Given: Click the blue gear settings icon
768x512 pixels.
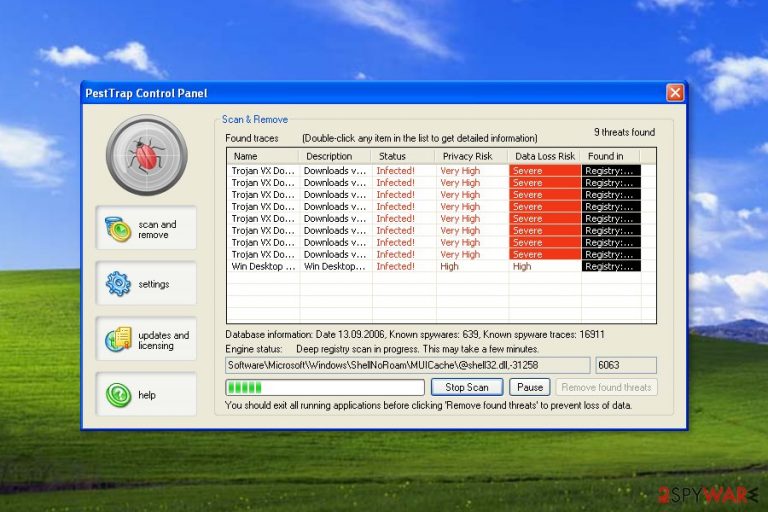Looking at the screenshot, I should coord(118,284).
